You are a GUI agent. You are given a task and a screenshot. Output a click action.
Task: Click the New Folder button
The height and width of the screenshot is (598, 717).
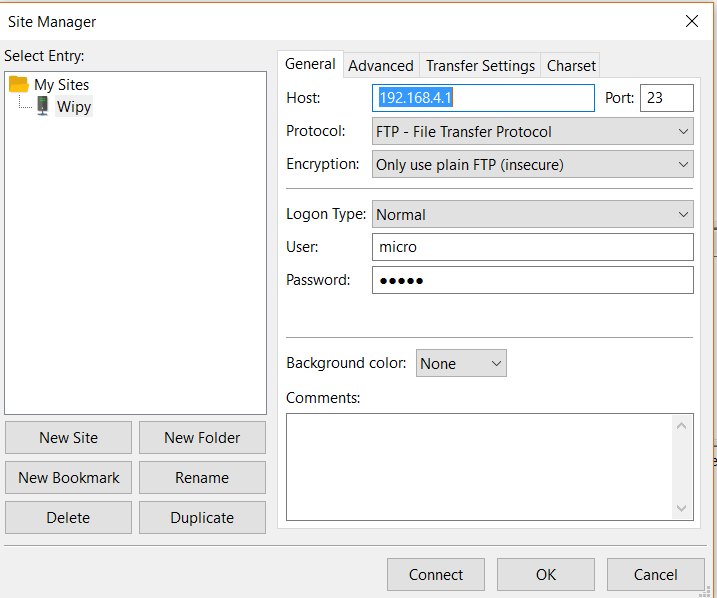pos(202,437)
